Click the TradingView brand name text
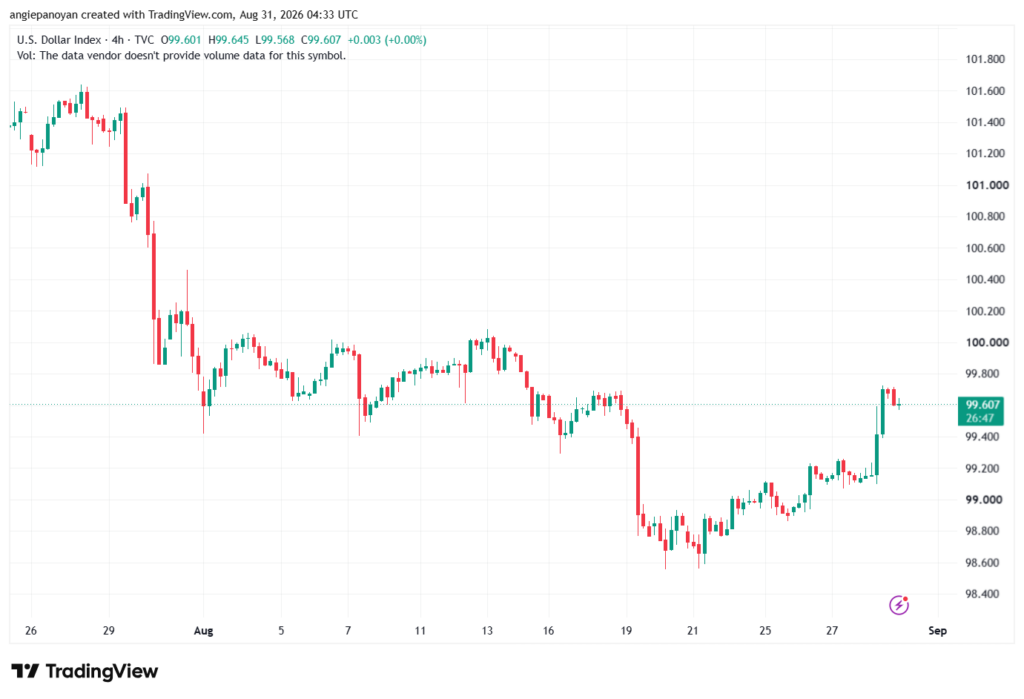 click(102, 671)
